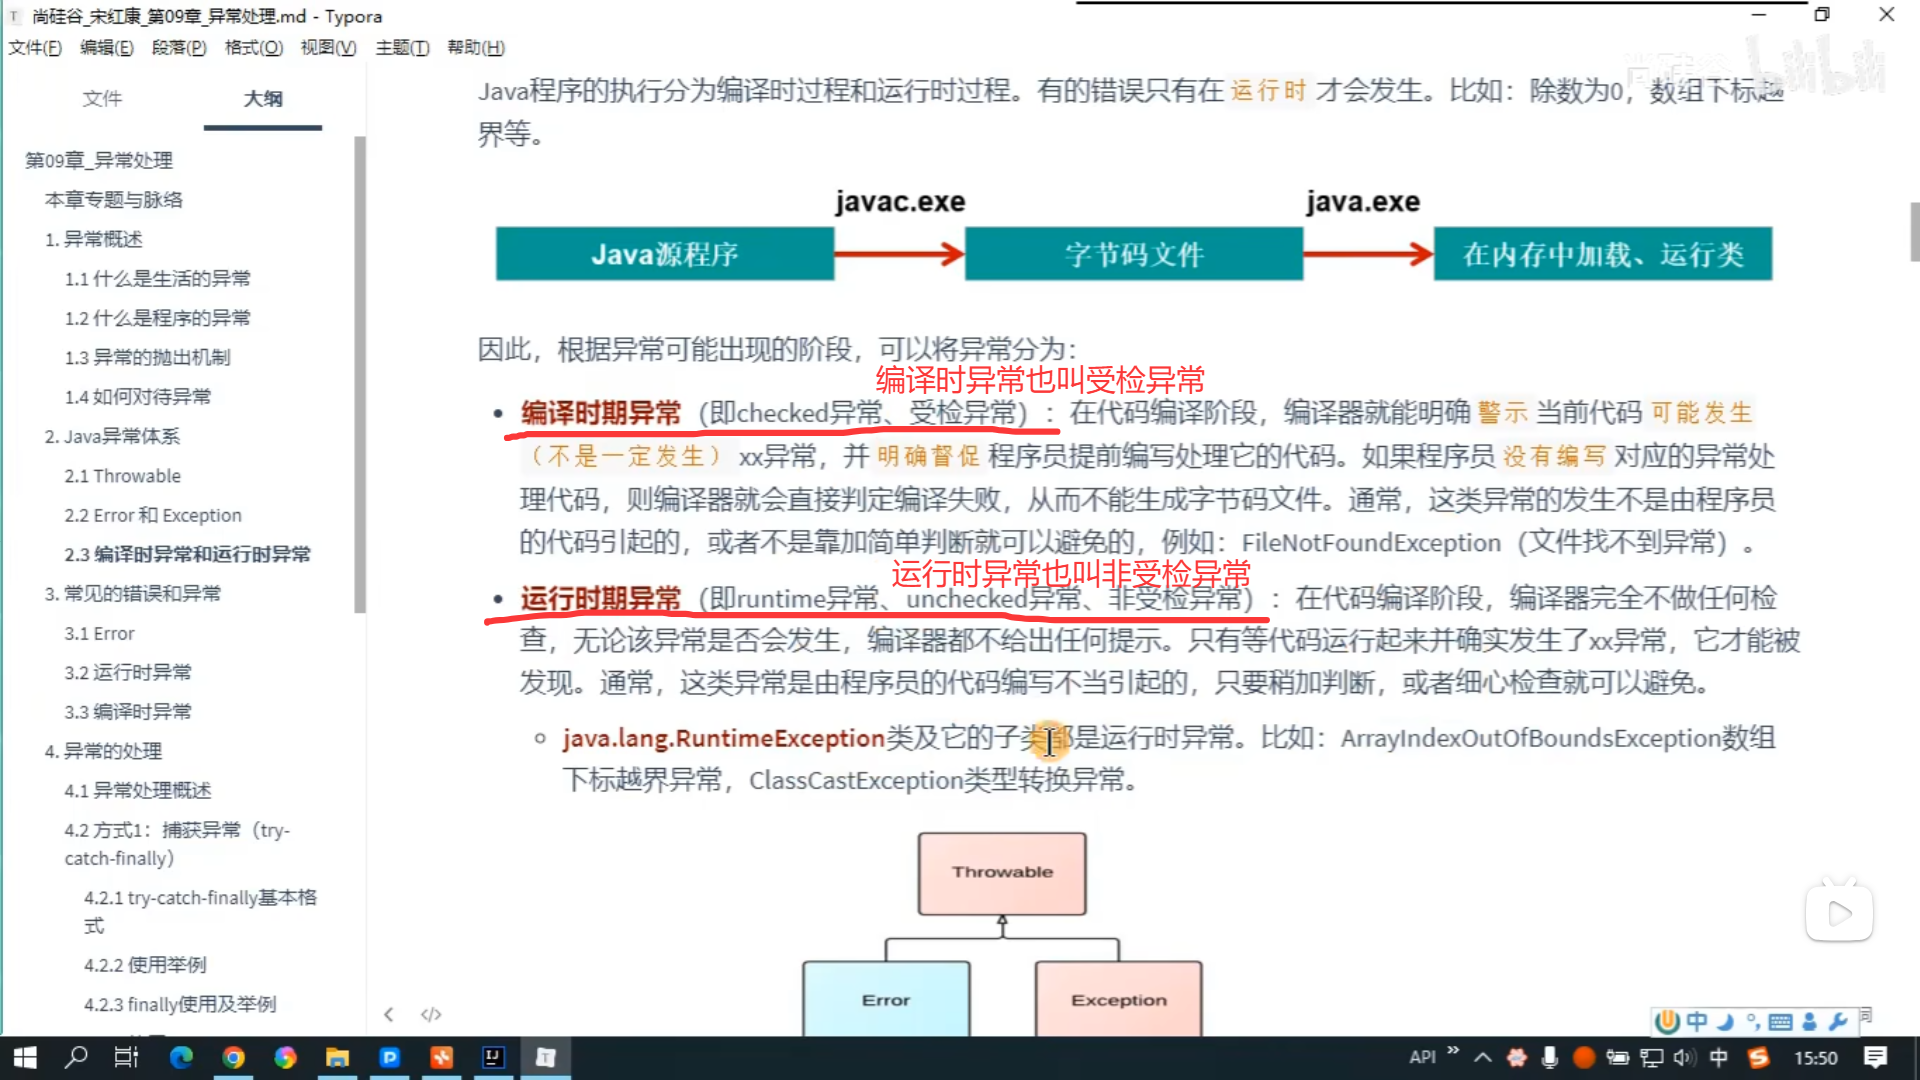The image size is (1920, 1080).
Task: Click the microphone tray icon
Action: [1549, 1057]
